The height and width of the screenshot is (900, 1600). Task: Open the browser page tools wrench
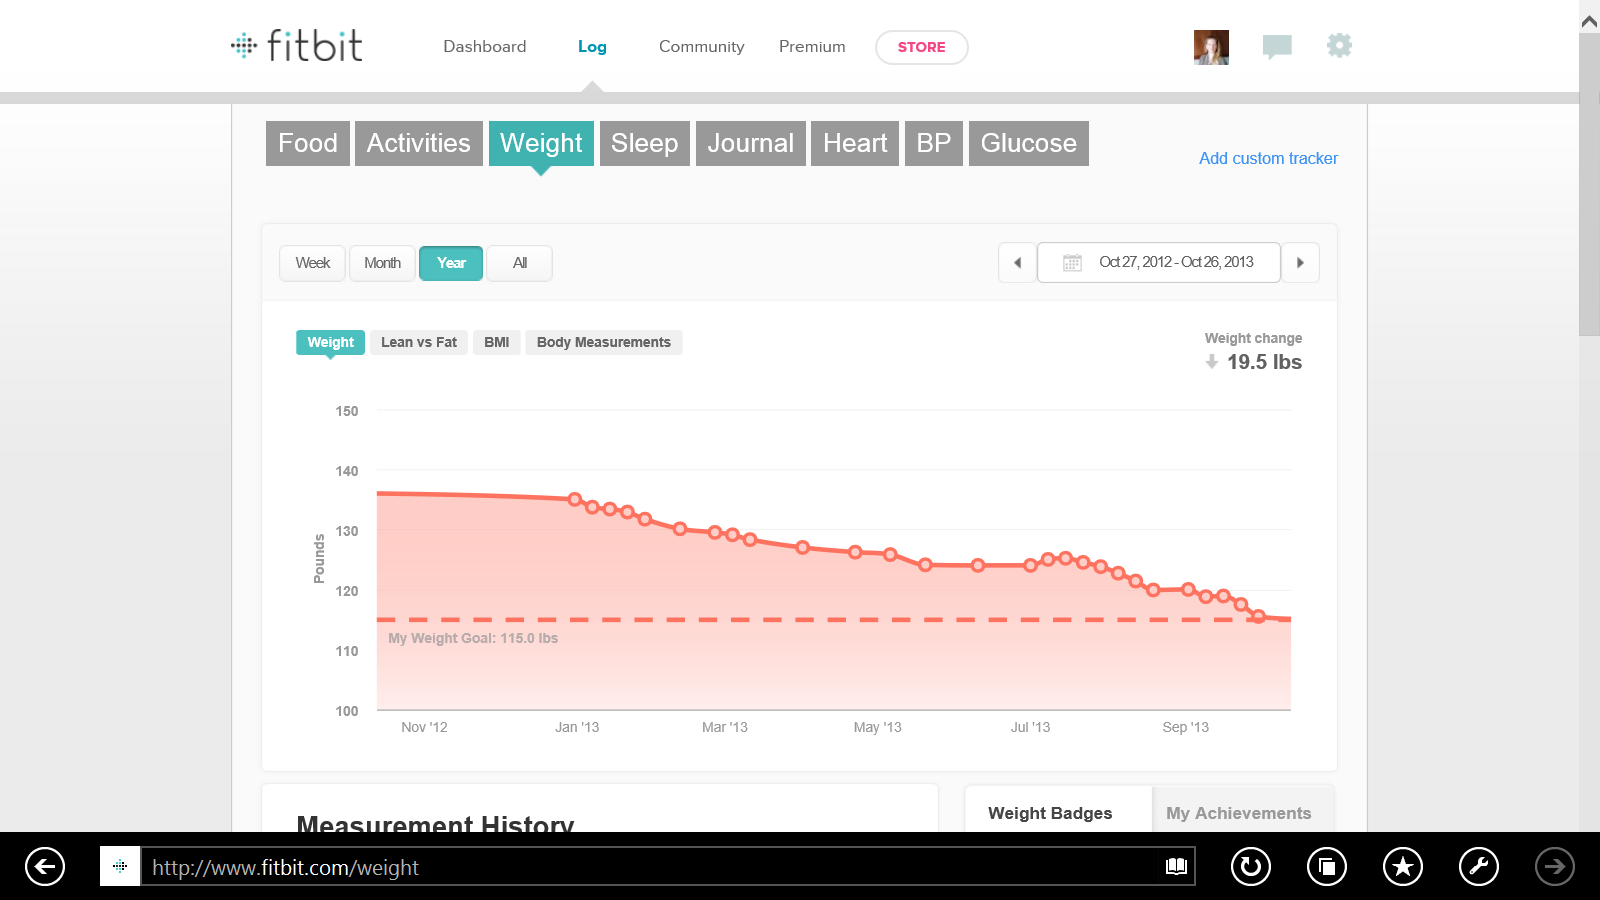[1479, 866]
